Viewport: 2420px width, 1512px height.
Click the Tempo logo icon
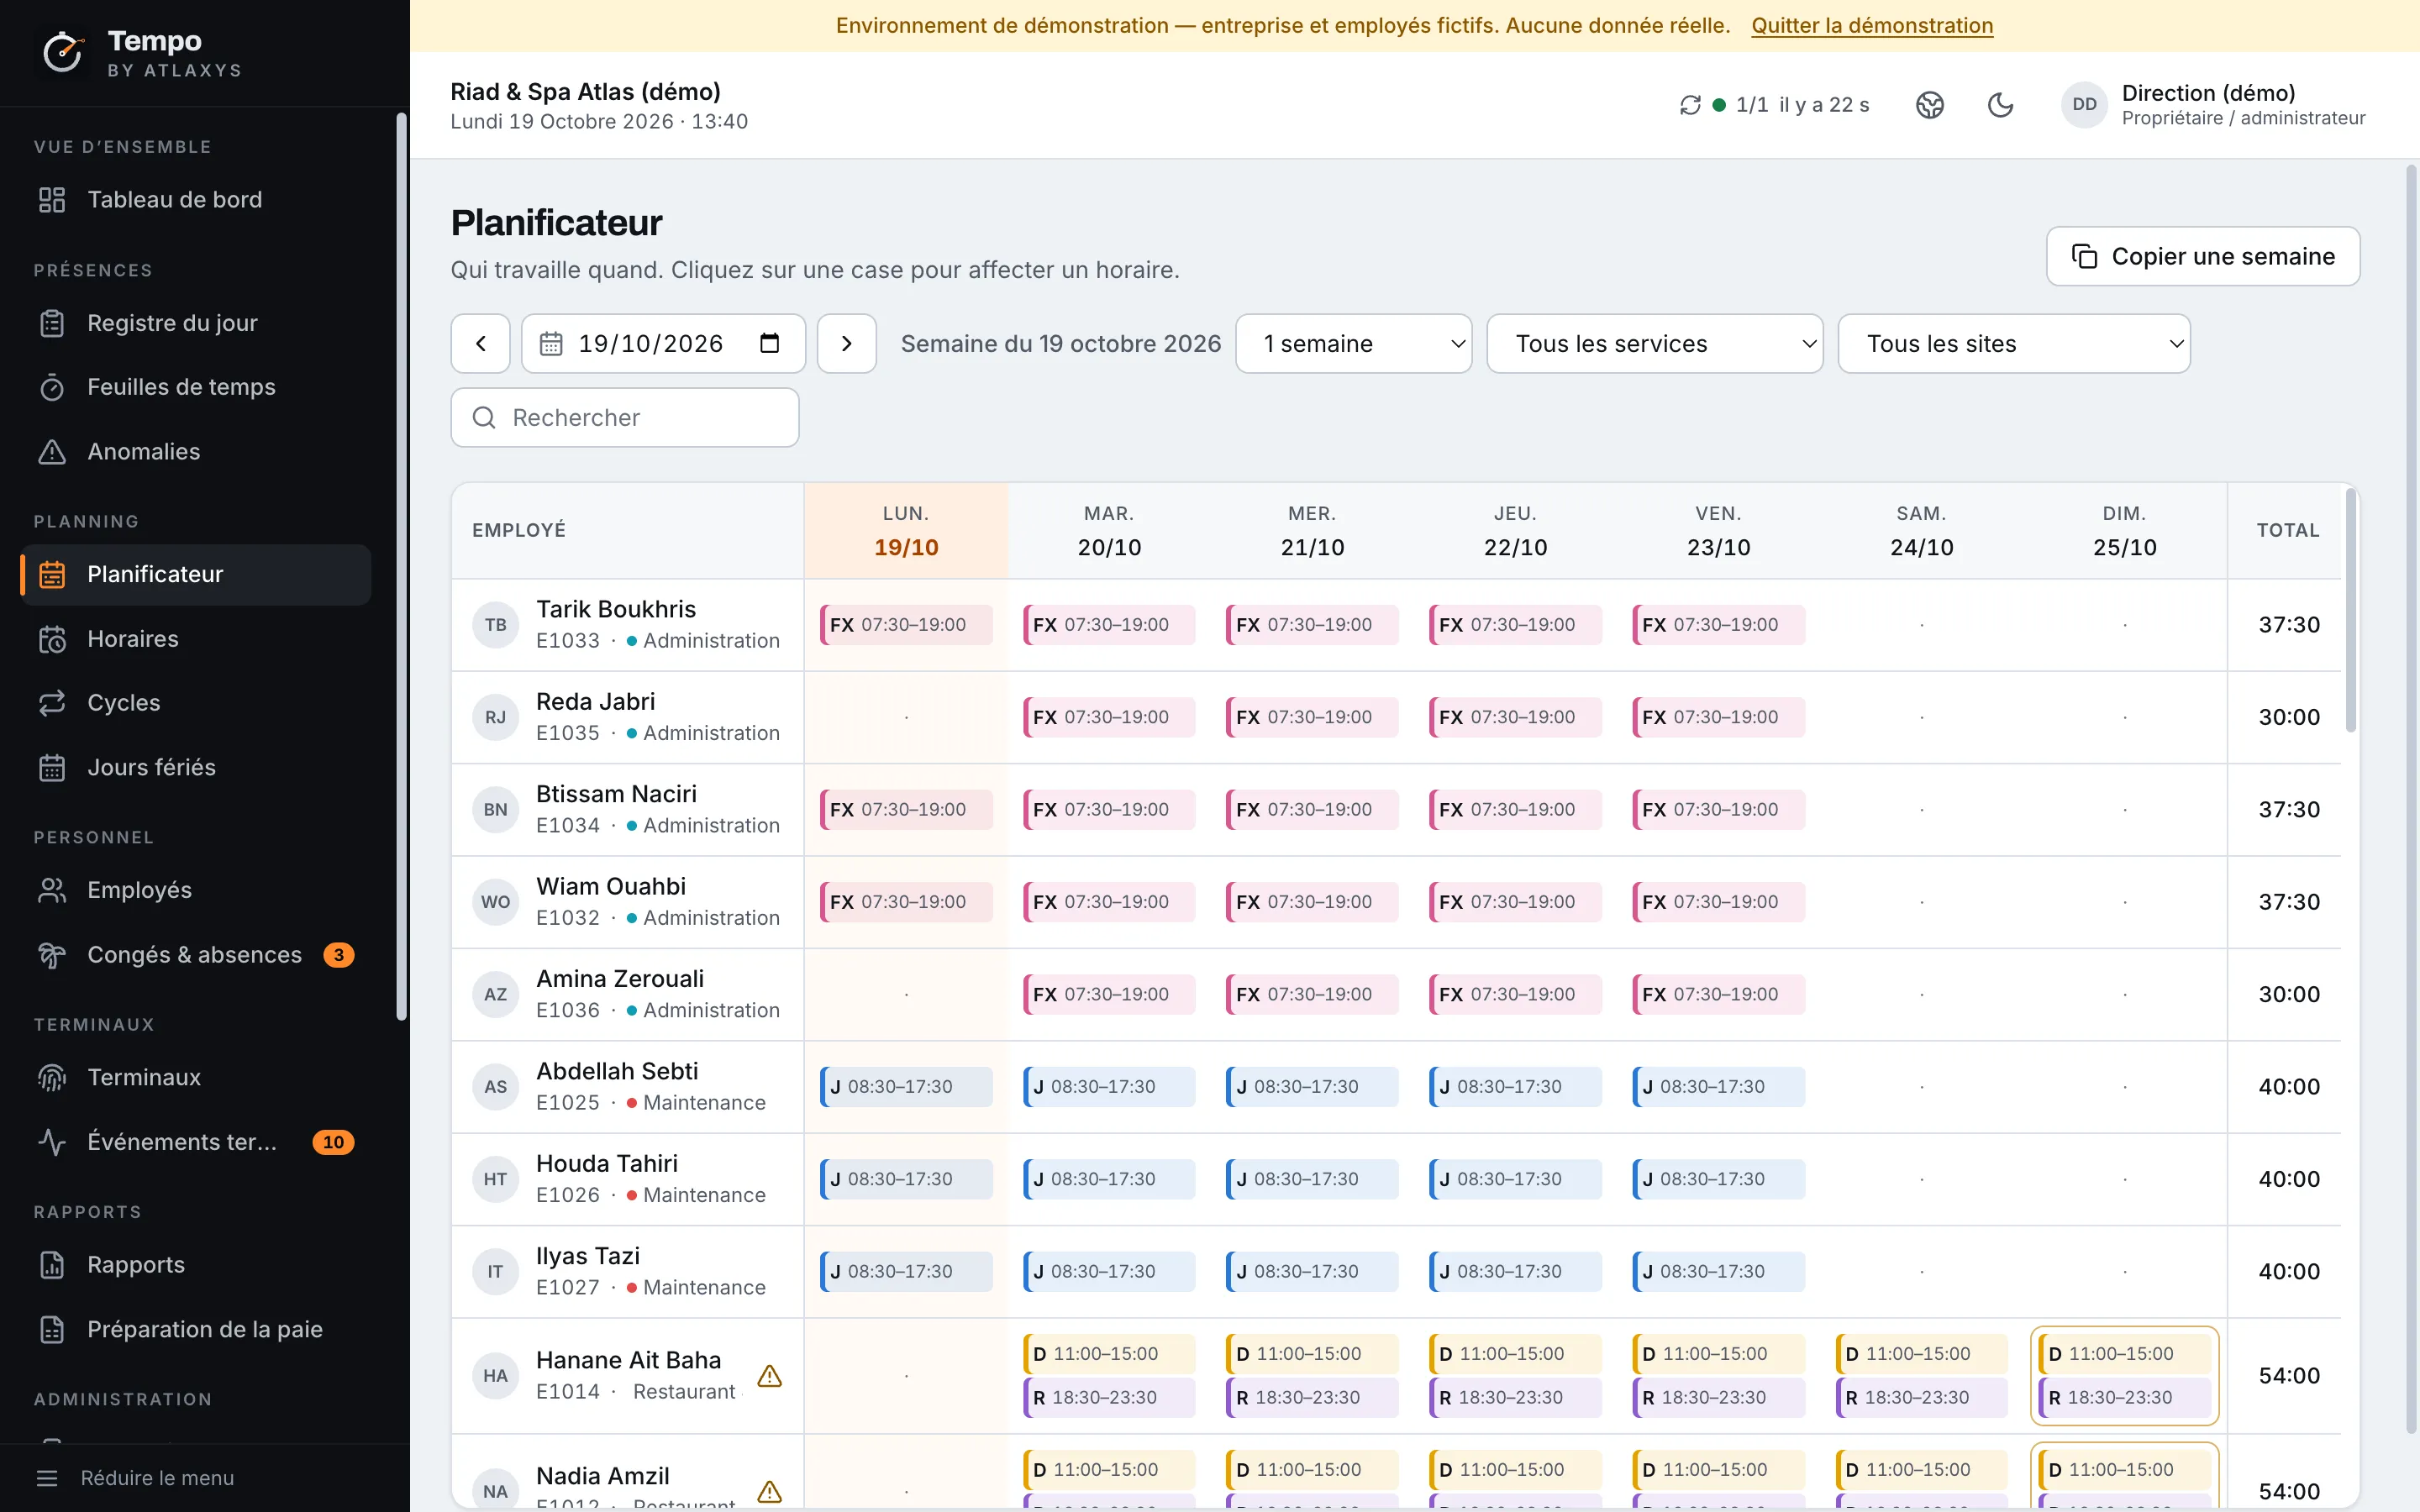click(63, 52)
